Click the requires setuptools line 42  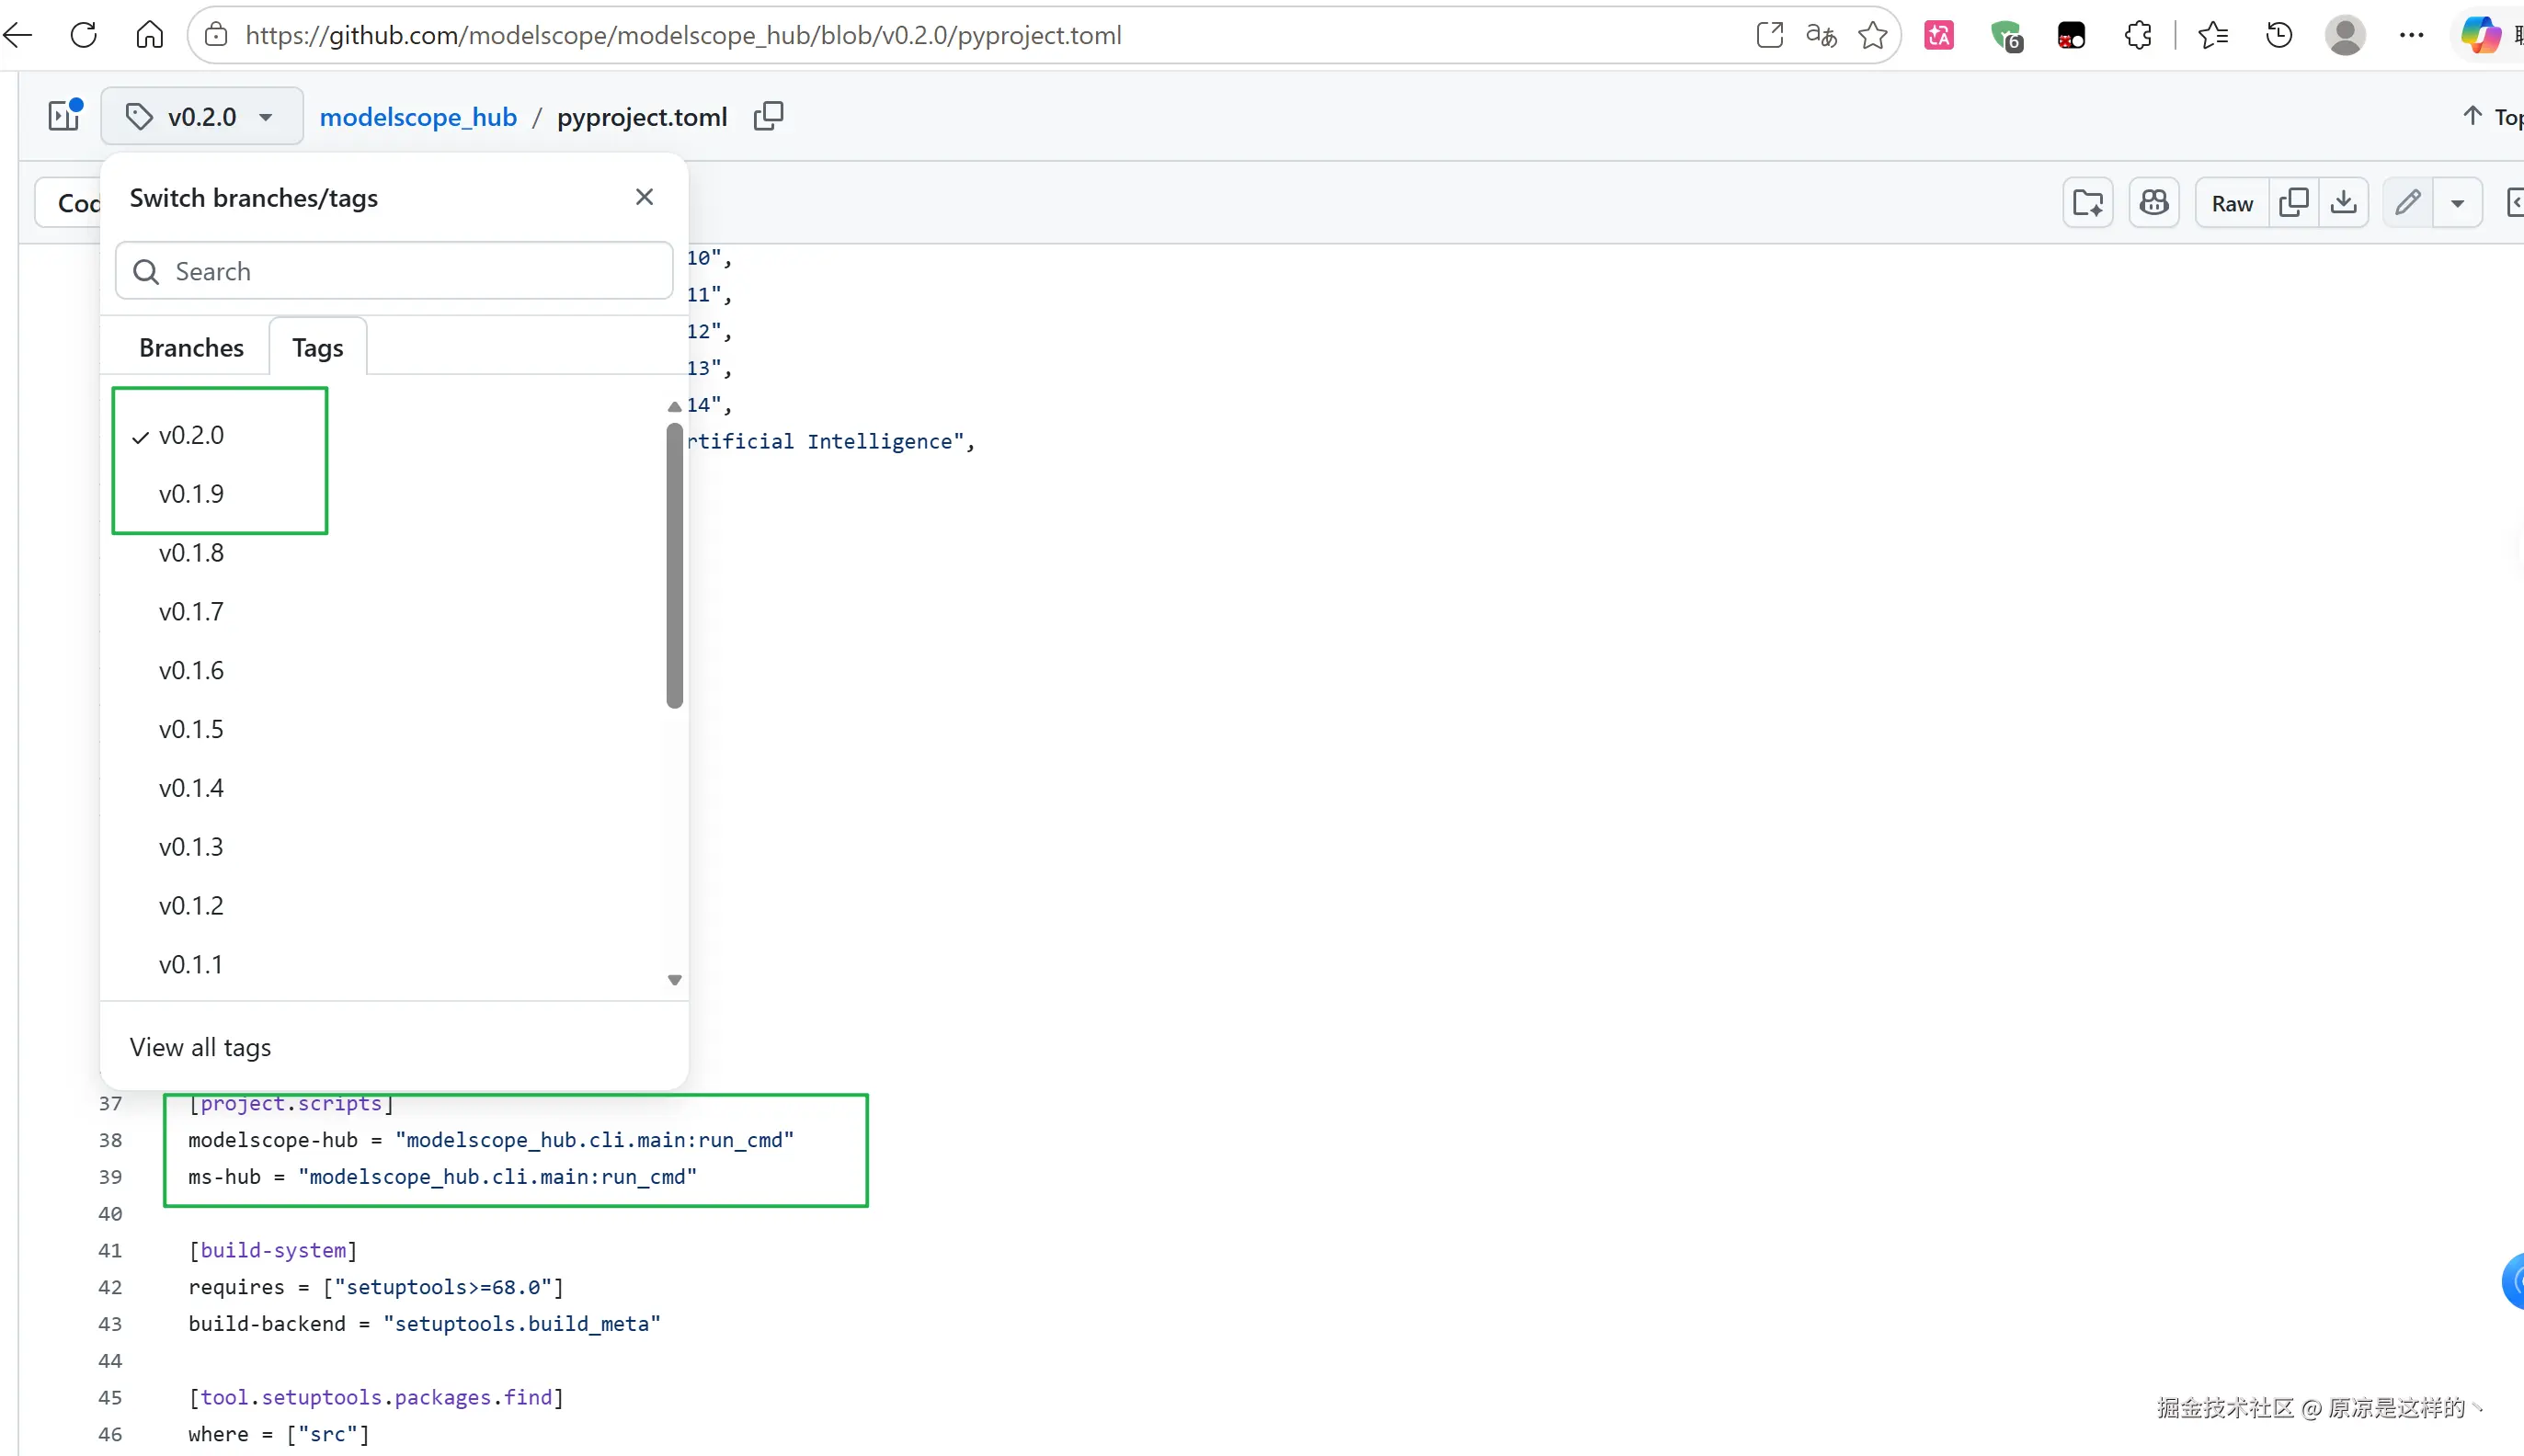click(376, 1287)
